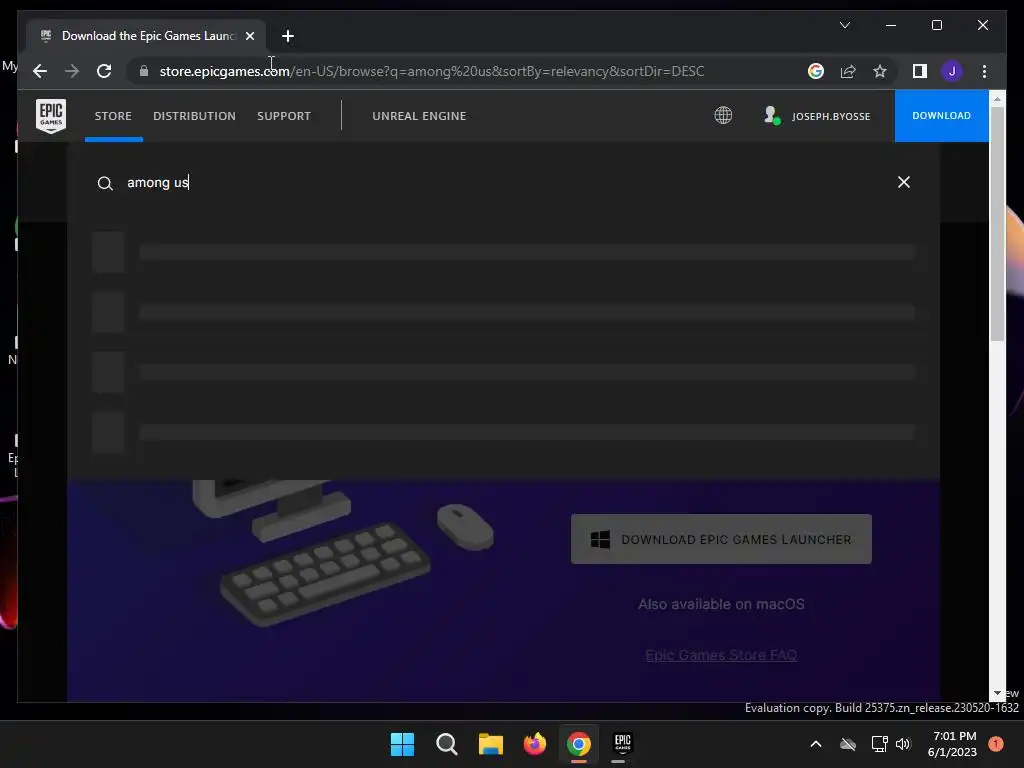Share this page icon
1024x768 pixels.
(x=848, y=71)
